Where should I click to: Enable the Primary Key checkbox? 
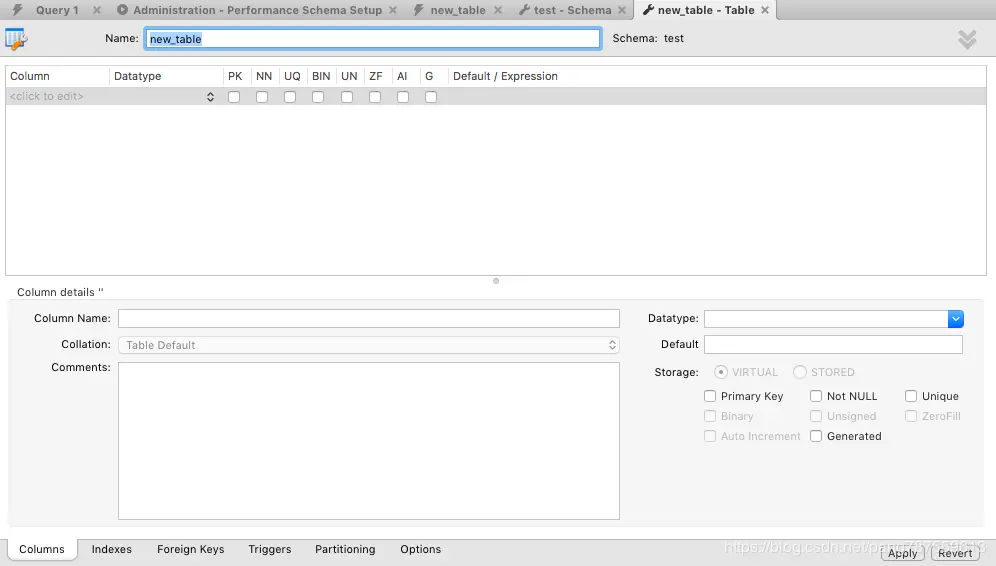pos(710,396)
